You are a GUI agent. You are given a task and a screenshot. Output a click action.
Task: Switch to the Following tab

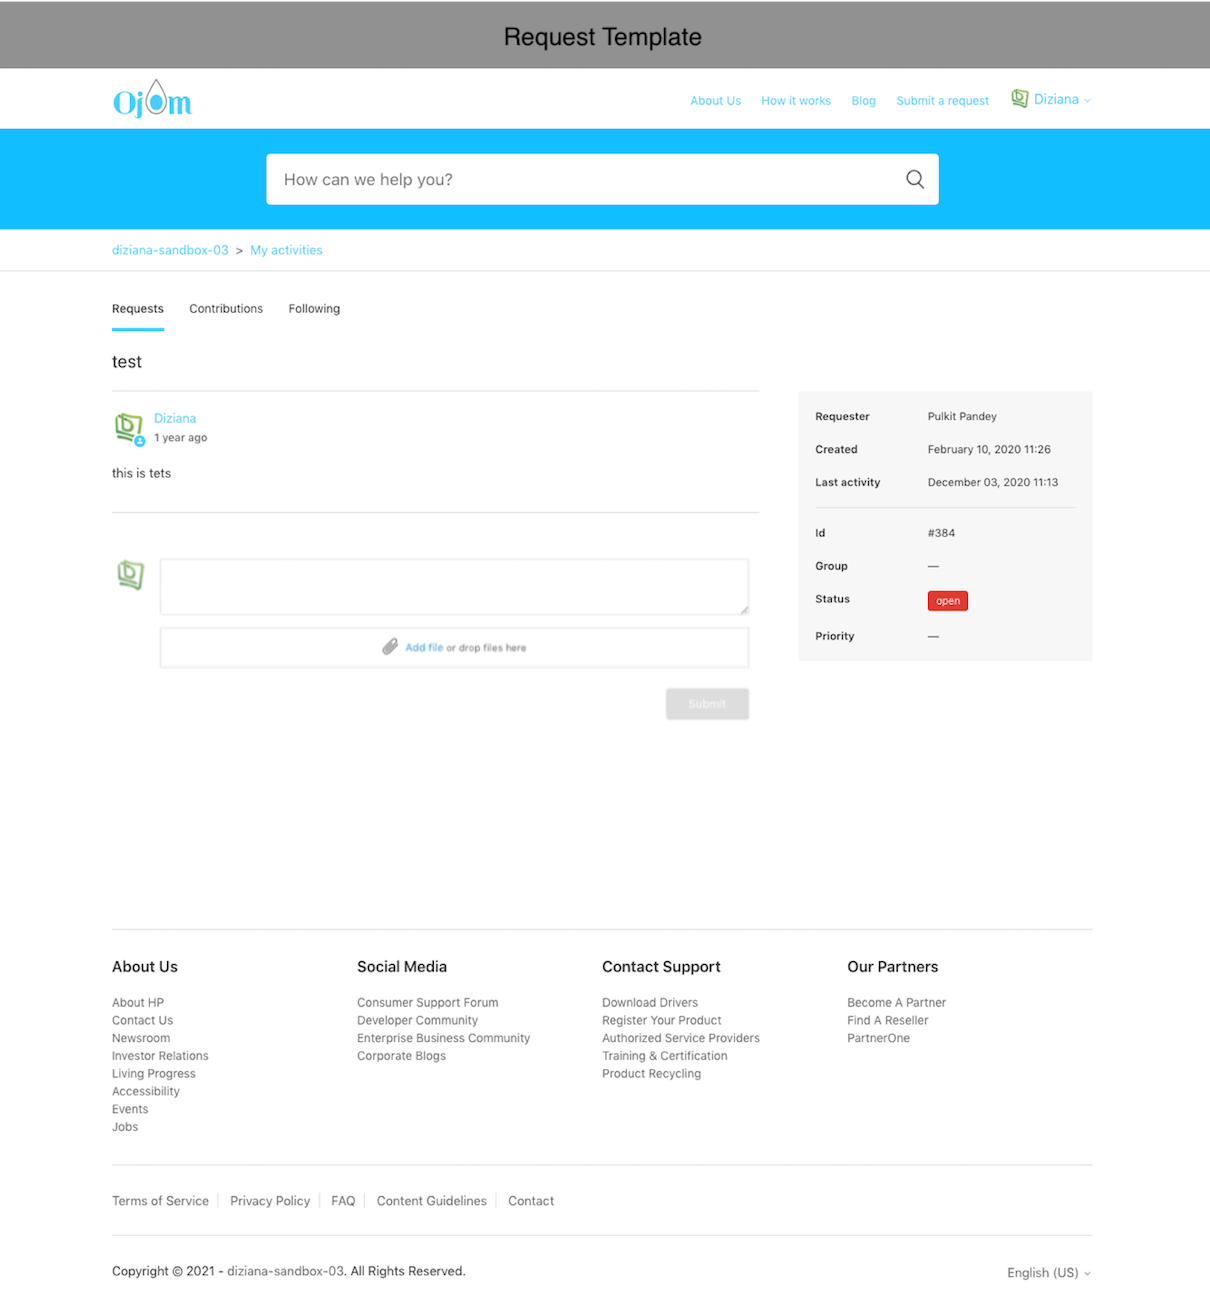tap(314, 309)
